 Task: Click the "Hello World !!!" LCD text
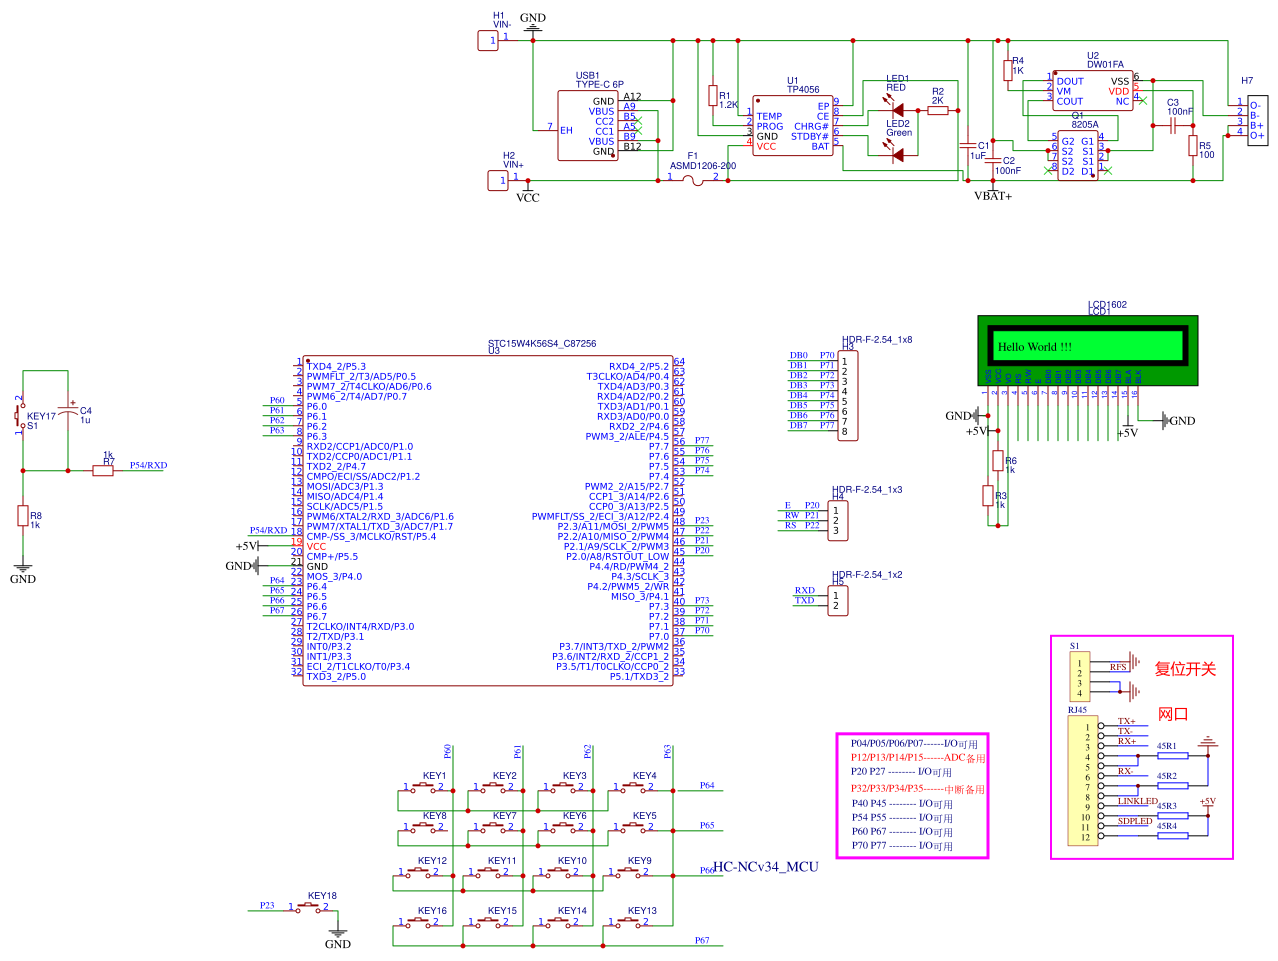click(1035, 347)
